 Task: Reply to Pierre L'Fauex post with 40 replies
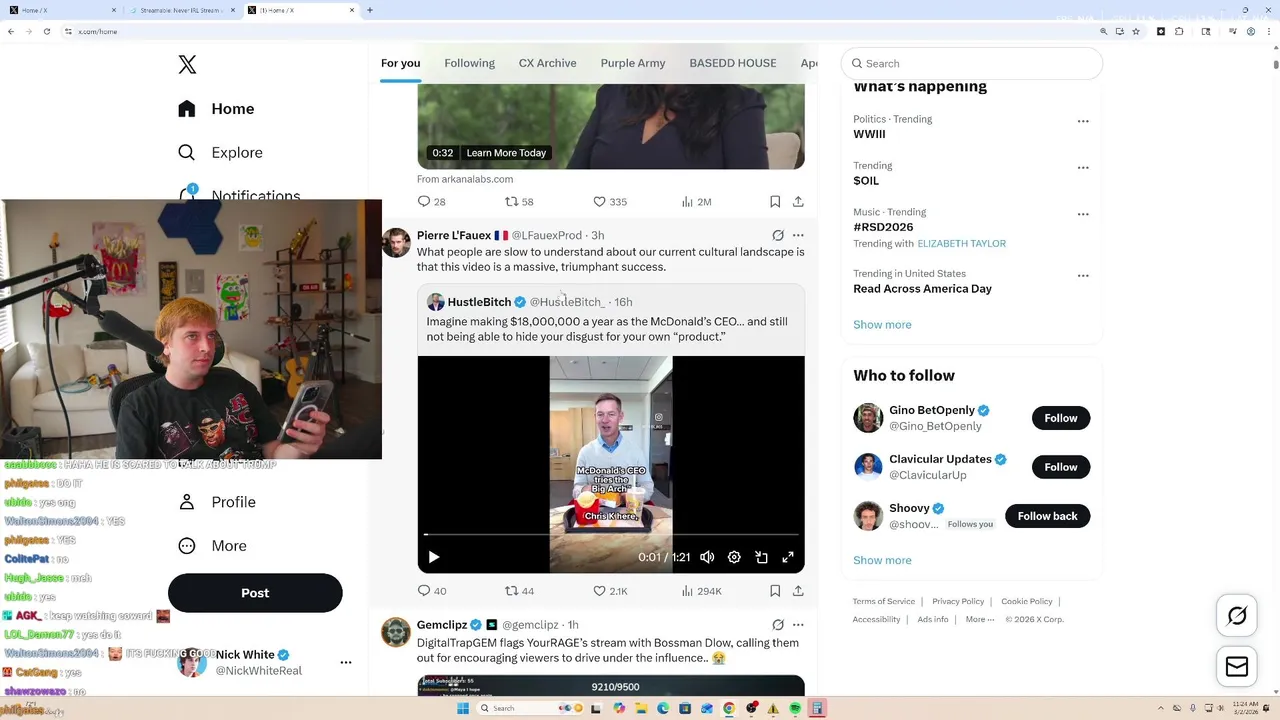point(432,591)
